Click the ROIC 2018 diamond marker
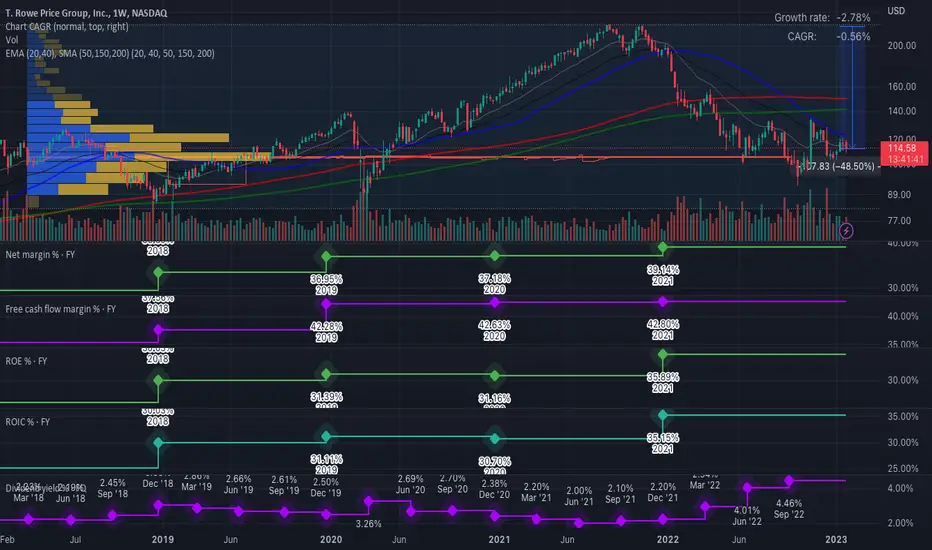This screenshot has height=550, width=932. tap(158, 442)
